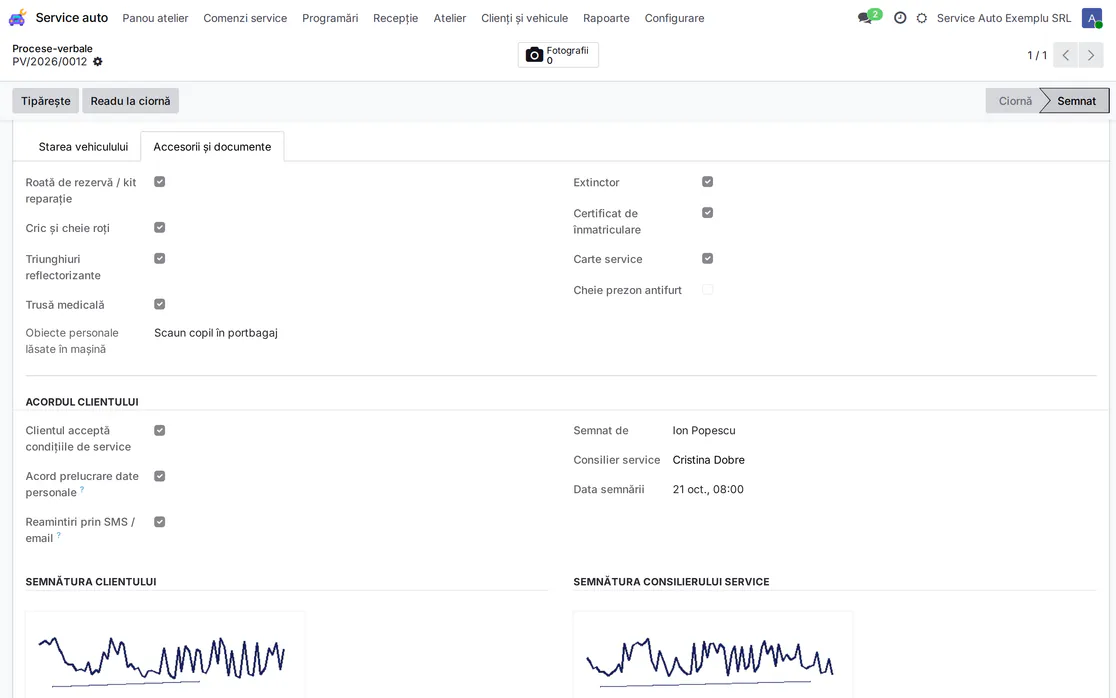Open the Procese-verbale breadcrumb link
Image resolution: width=1116 pixels, height=698 pixels.
[53, 48]
